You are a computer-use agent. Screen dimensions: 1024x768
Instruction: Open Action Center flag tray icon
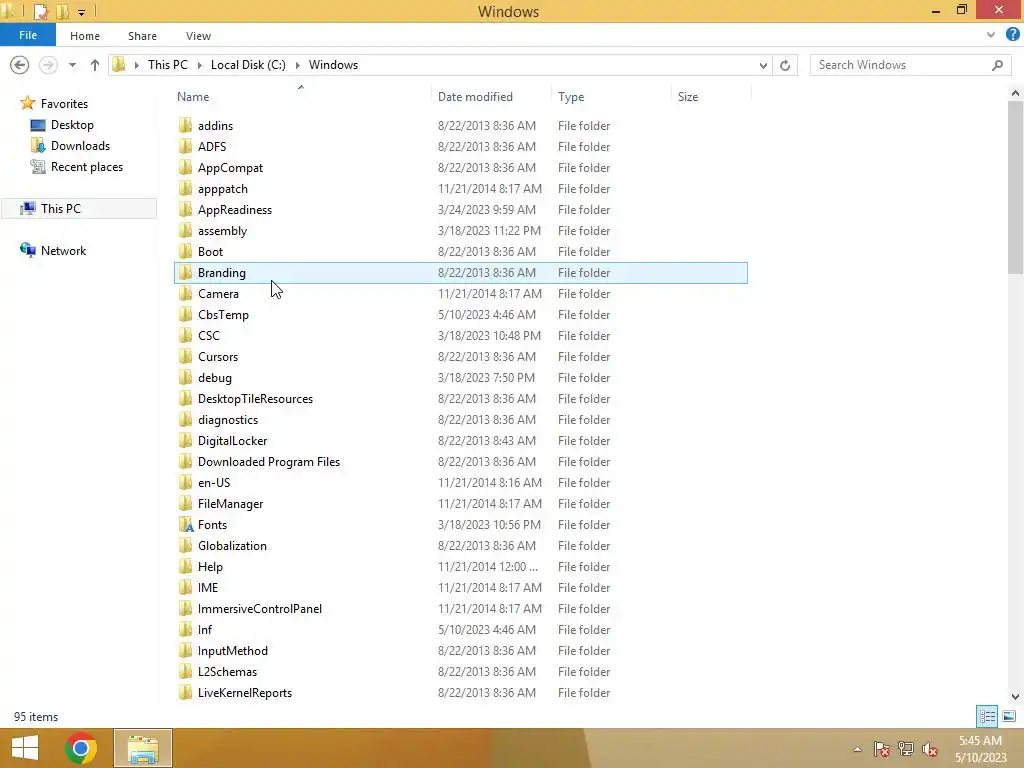tap(882, 749)
